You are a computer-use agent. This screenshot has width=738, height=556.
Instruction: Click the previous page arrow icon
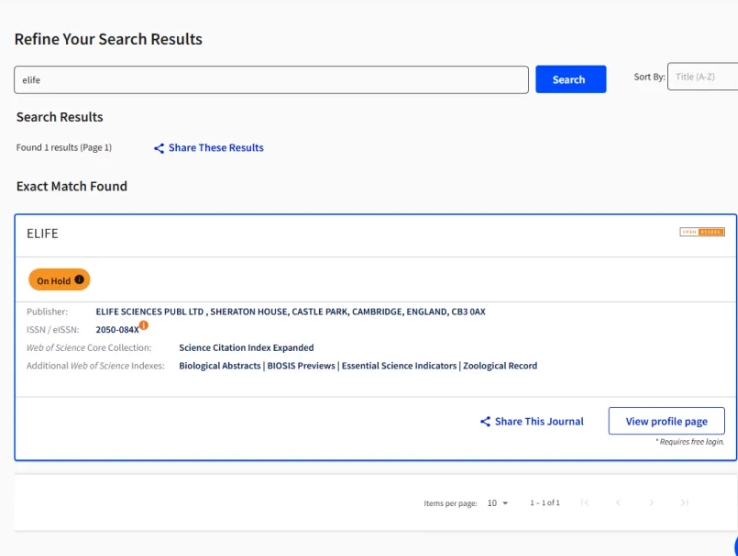pyautogui.click(x=618, y=503)
